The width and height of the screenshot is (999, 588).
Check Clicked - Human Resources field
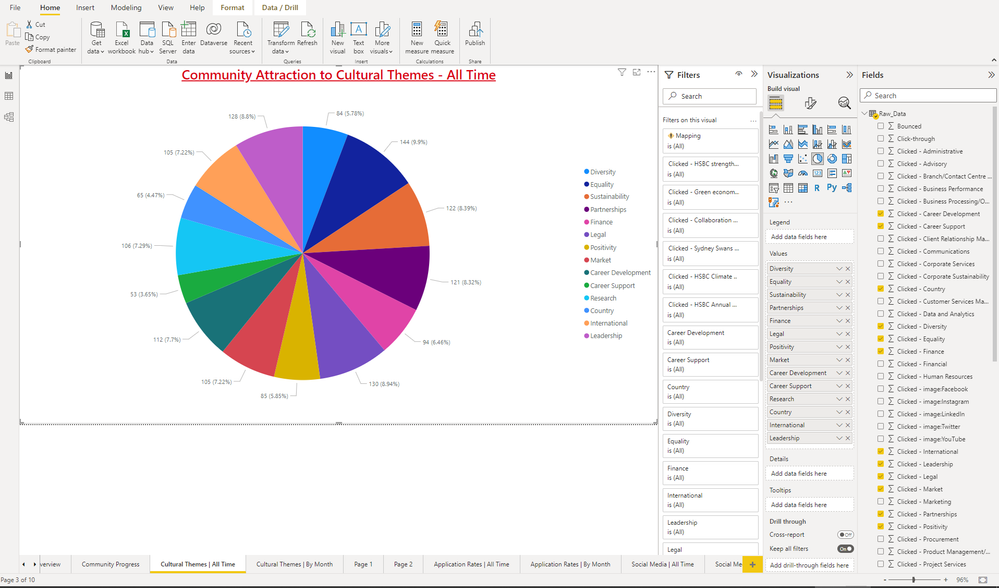click(880, 376)
